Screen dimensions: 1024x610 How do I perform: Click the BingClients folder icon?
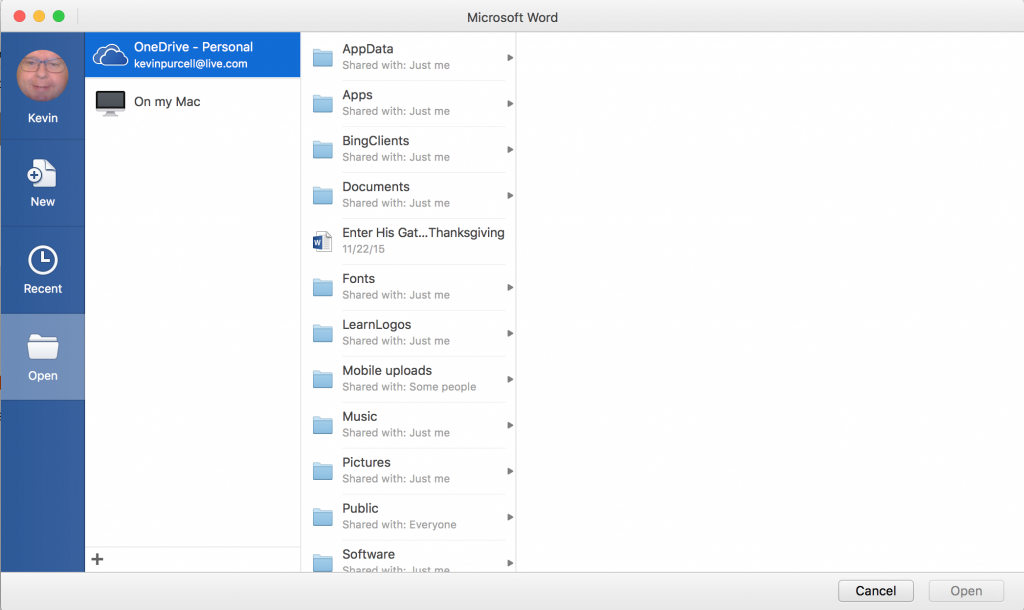pos(323,150)
